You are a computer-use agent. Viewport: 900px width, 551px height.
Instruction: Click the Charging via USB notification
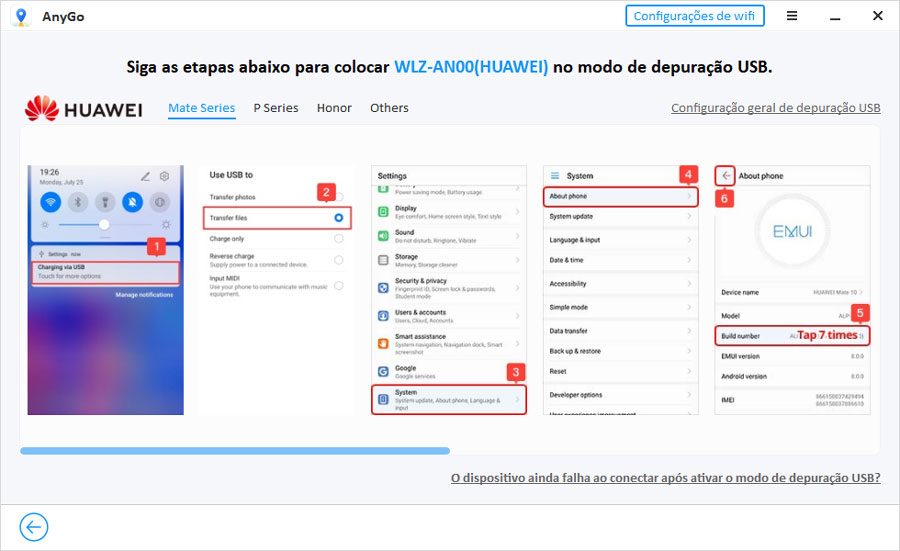105,272
